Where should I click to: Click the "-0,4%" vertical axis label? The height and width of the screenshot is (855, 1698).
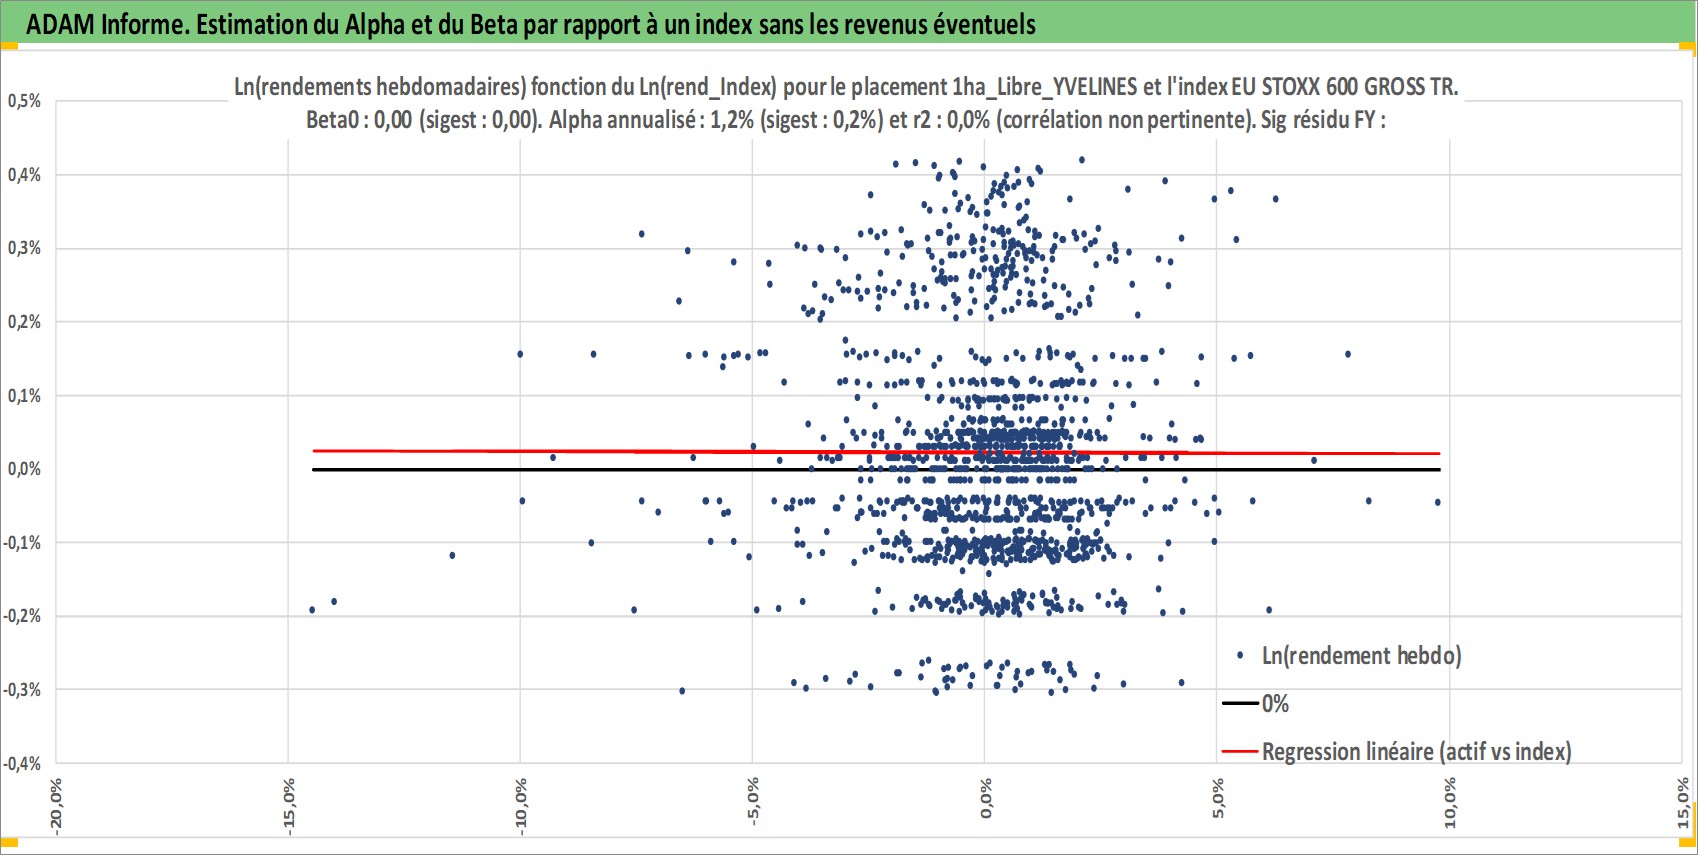click(22, 764)
